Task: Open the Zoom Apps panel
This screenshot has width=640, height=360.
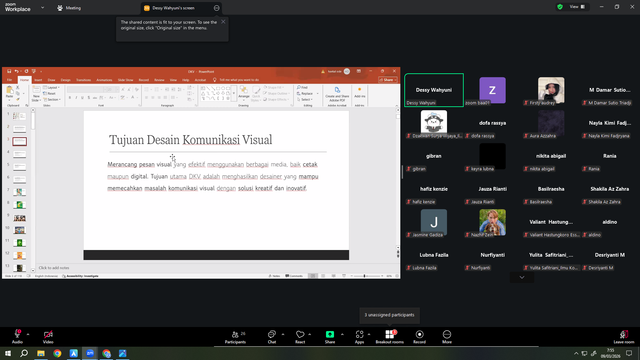Action: [x=359, y=337]
